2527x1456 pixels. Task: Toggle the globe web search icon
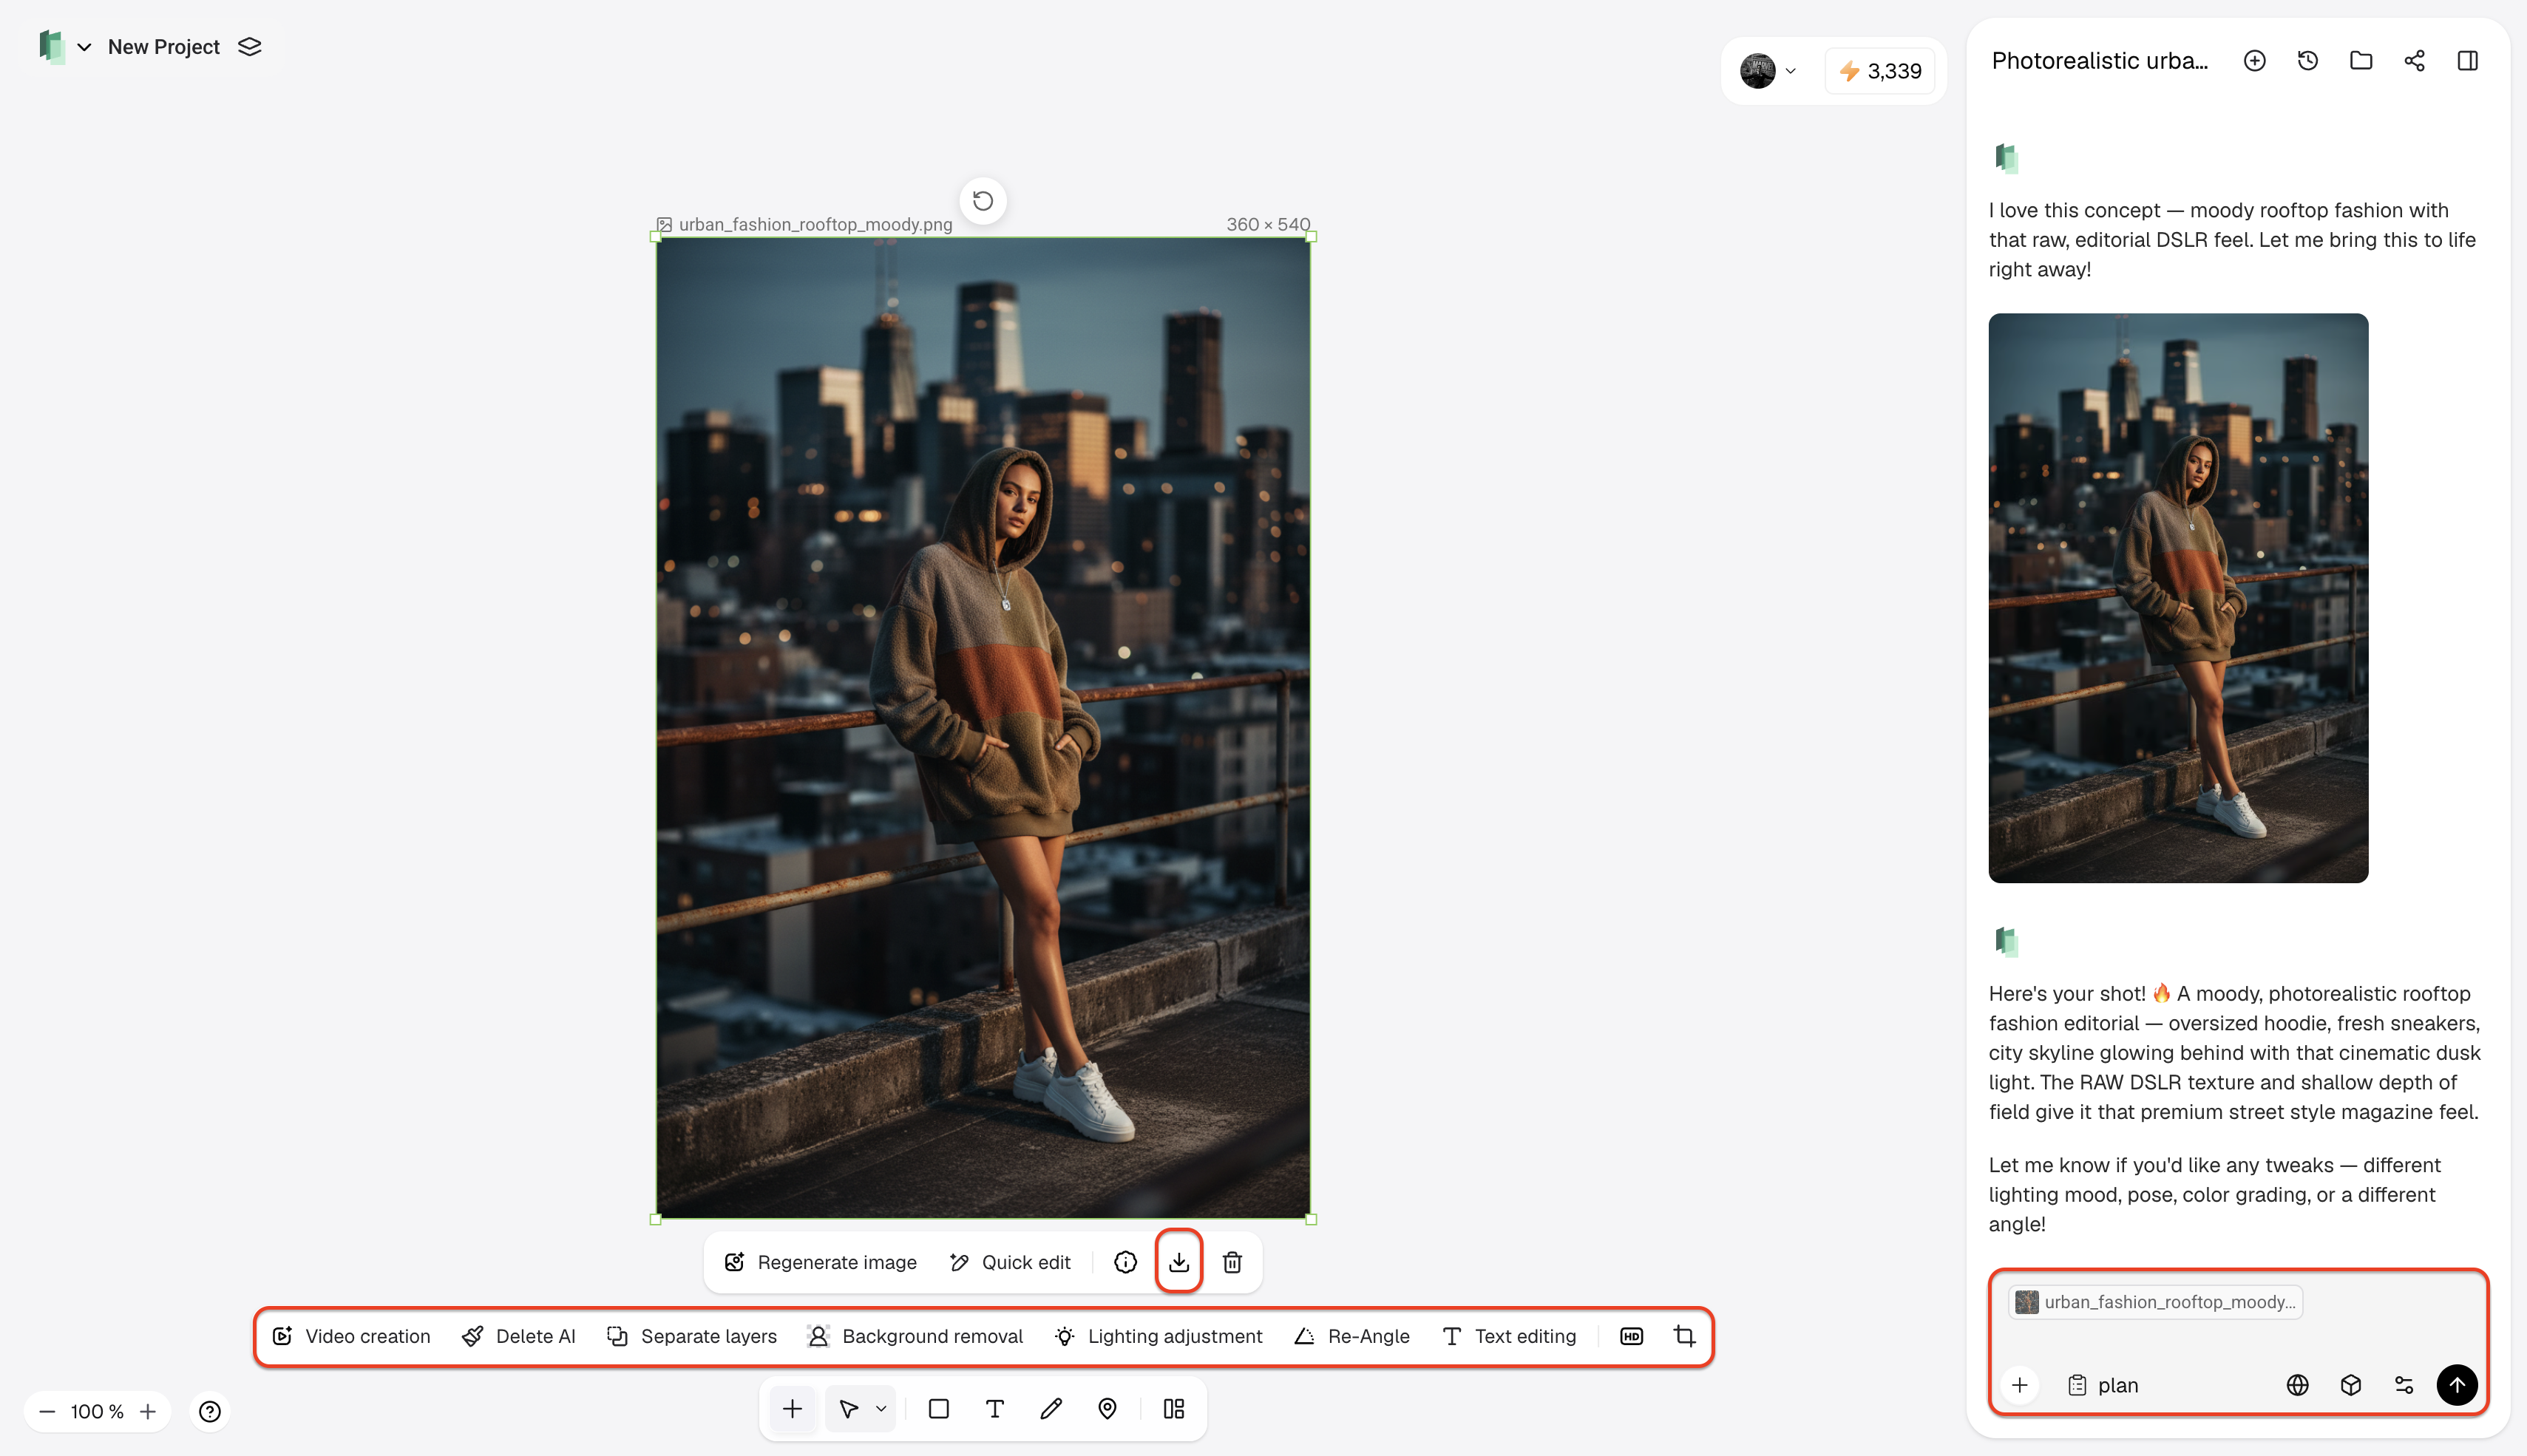[x=2298, y=1385]
